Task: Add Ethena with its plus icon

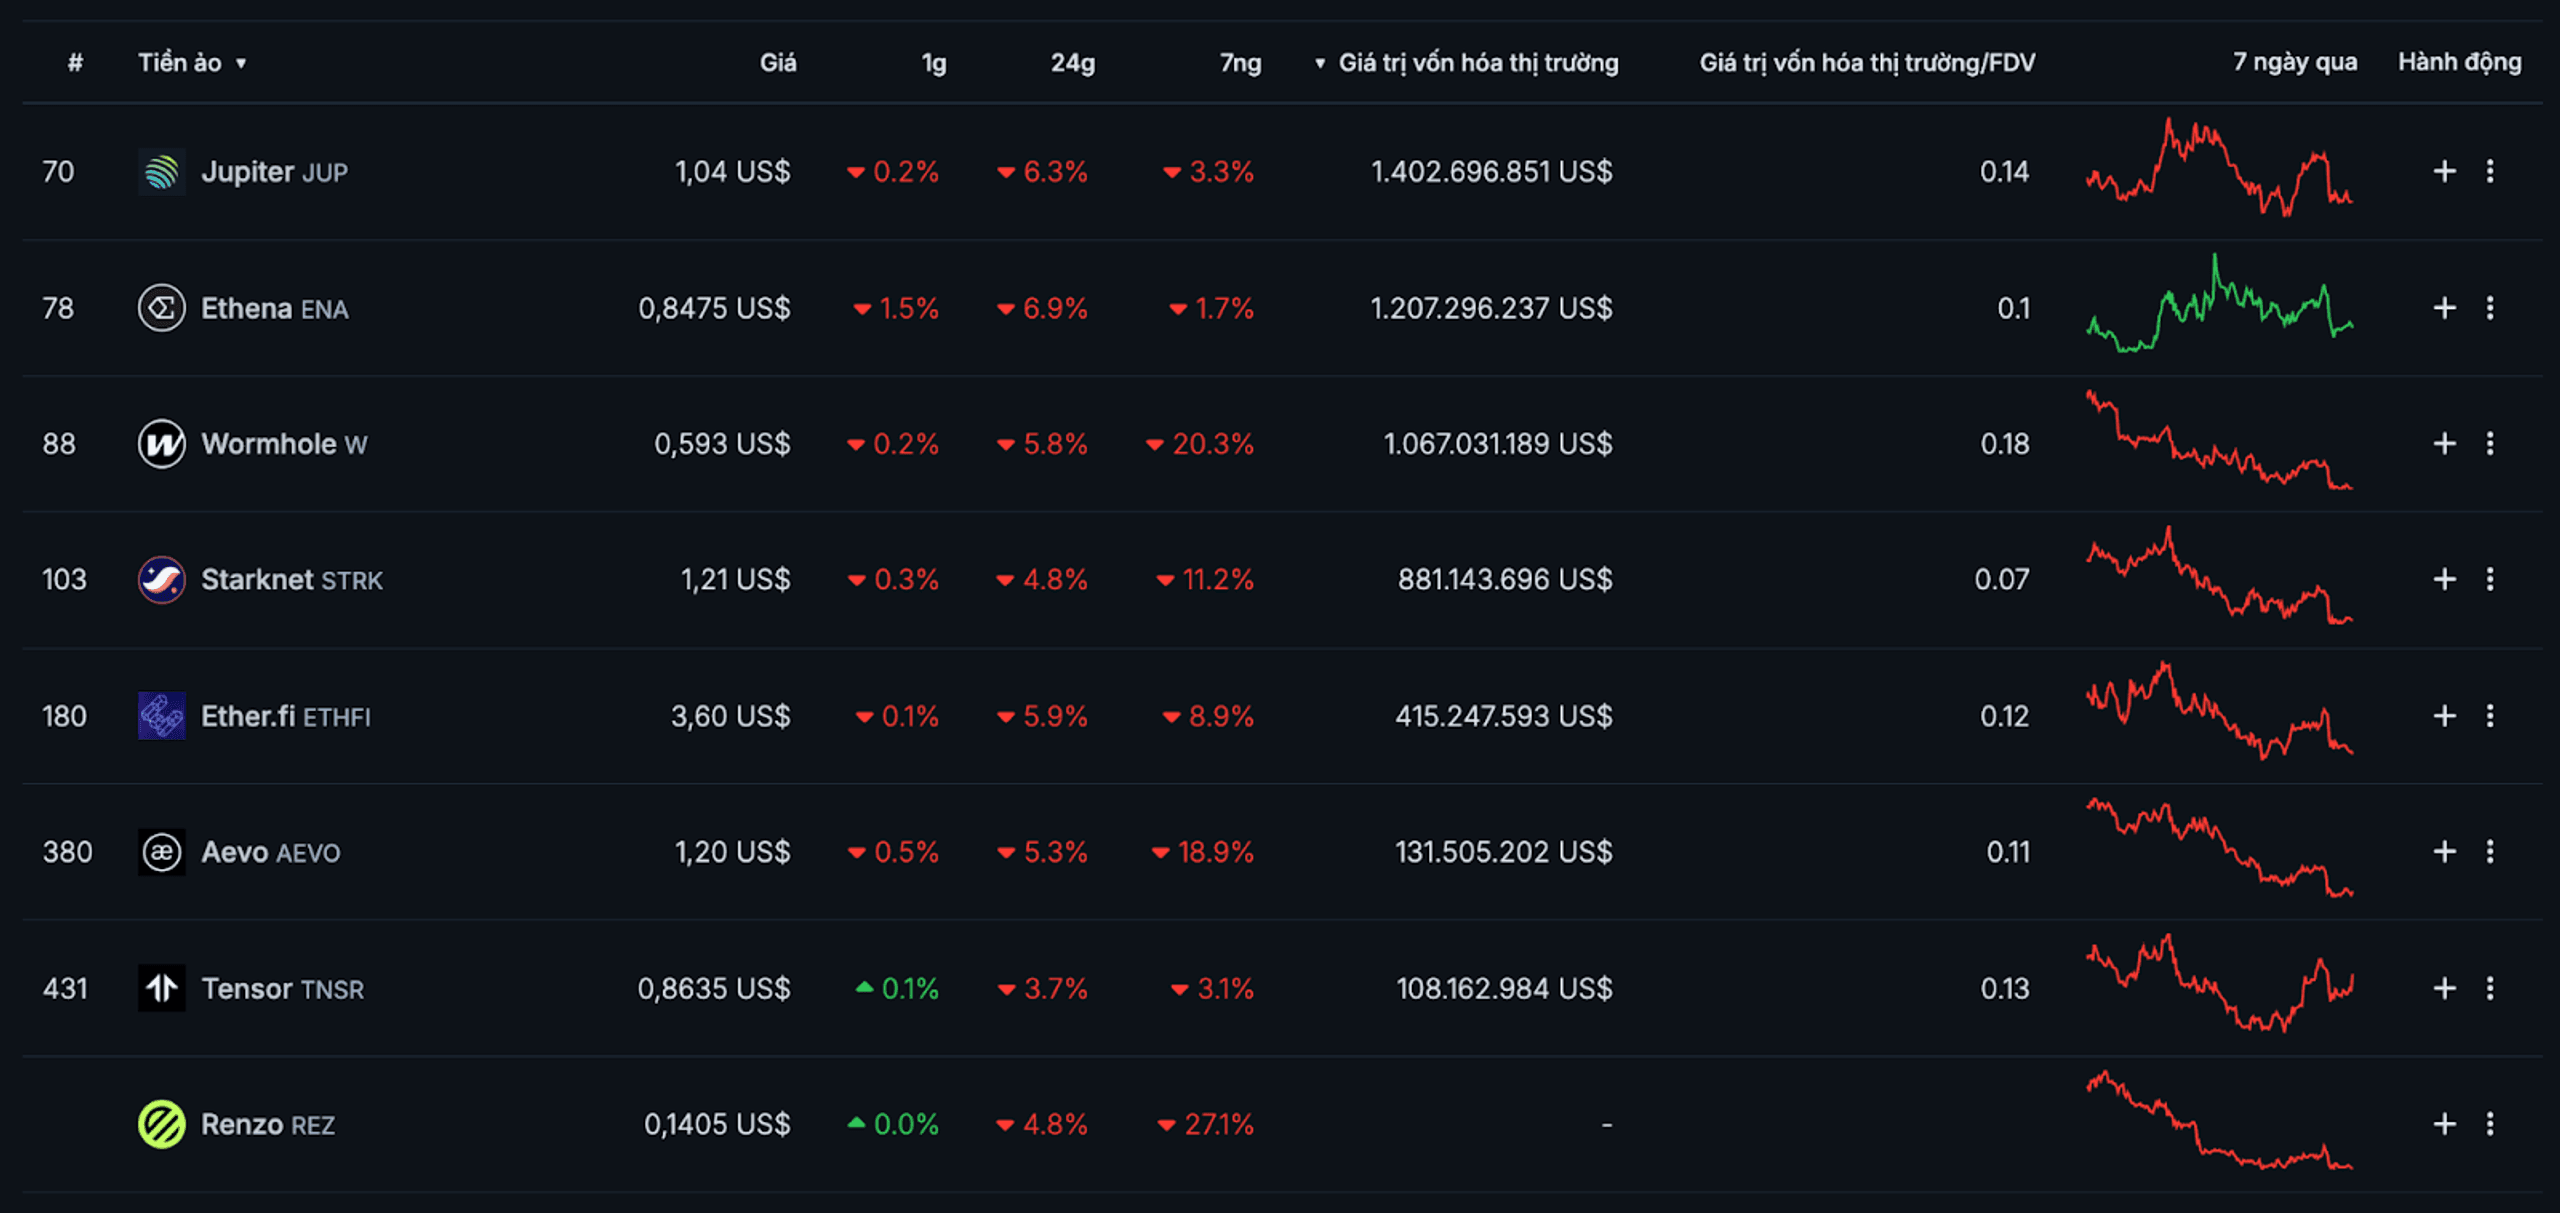Action: (2444, 307)
